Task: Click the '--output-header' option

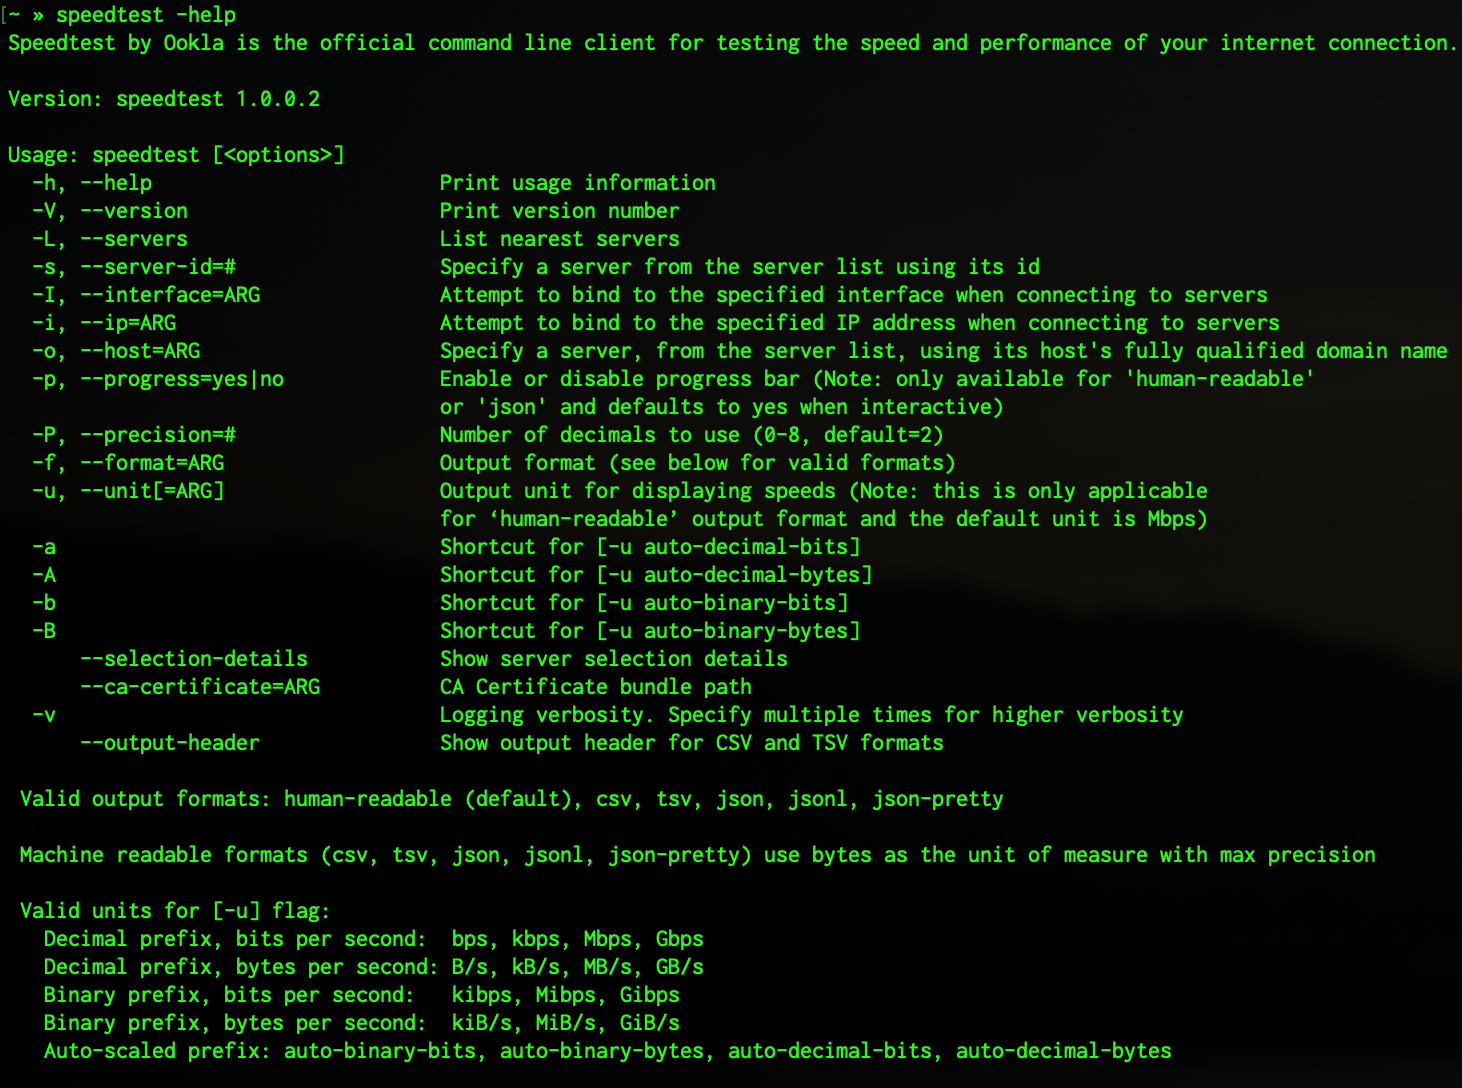Action: pyautogui.click(x=170, y=743)
